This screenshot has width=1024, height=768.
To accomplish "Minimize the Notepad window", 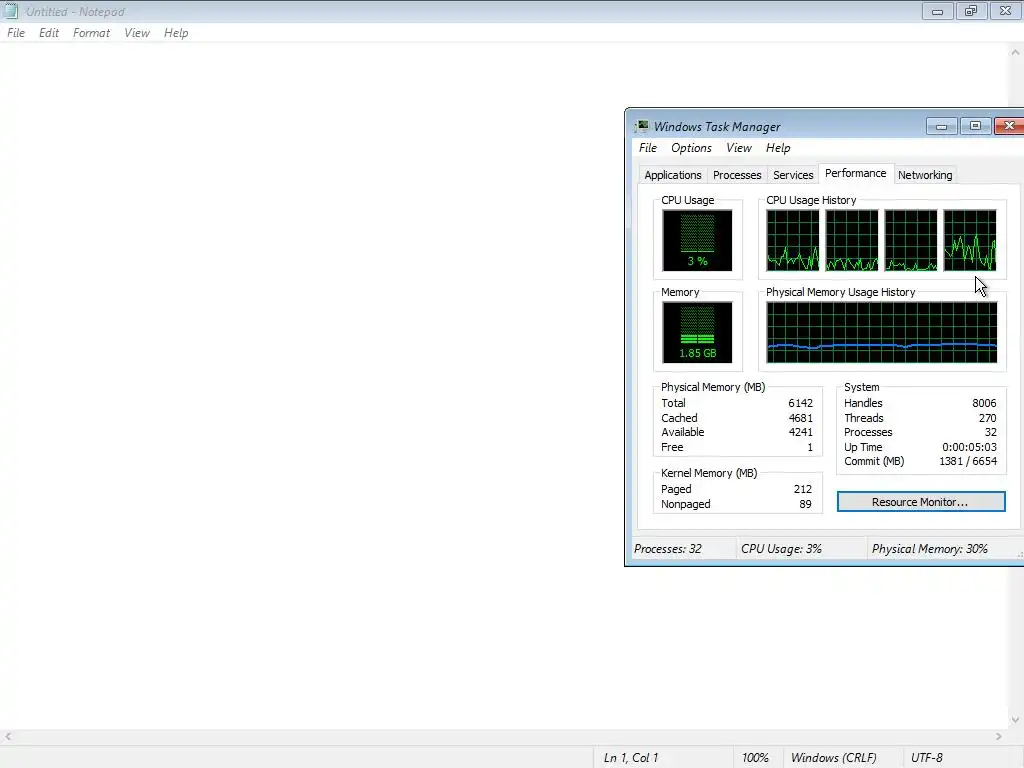I will click(937, 11).
